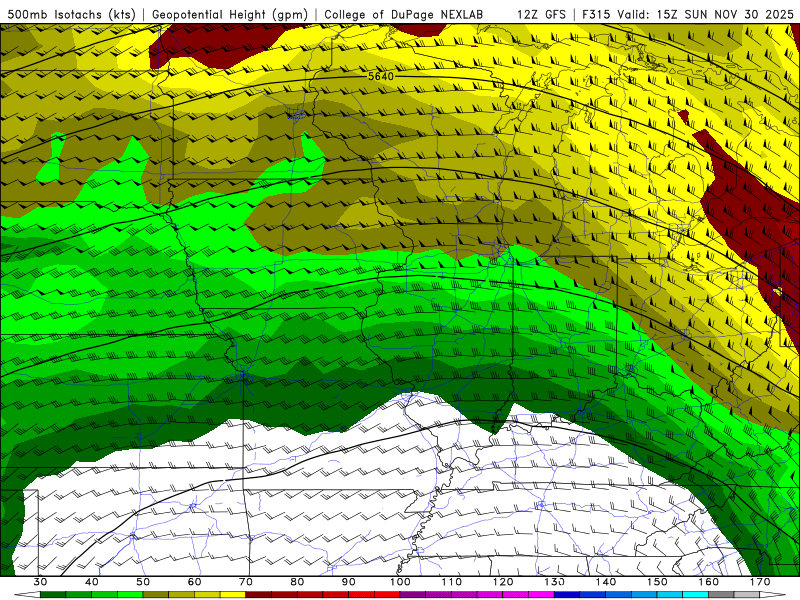Select the purple swatch just above 100 kts
The width and height of the screenshot is (800, 600).
[x=413, y=595]
